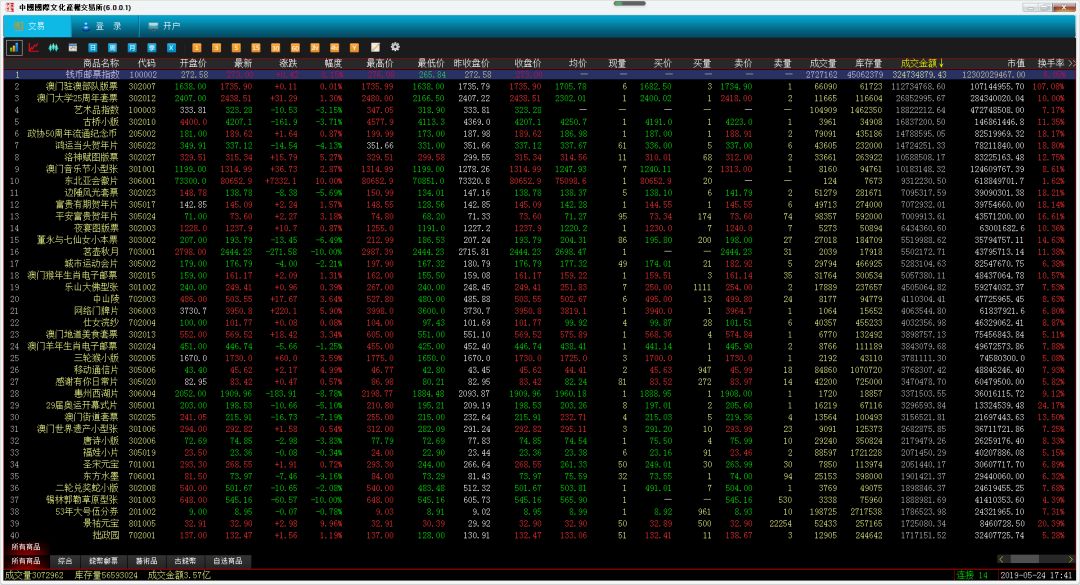The height and width of the screenshot is (585, 1080).
Task: Choose the orange 3-minute interval icon
Action: pos(216,48)
